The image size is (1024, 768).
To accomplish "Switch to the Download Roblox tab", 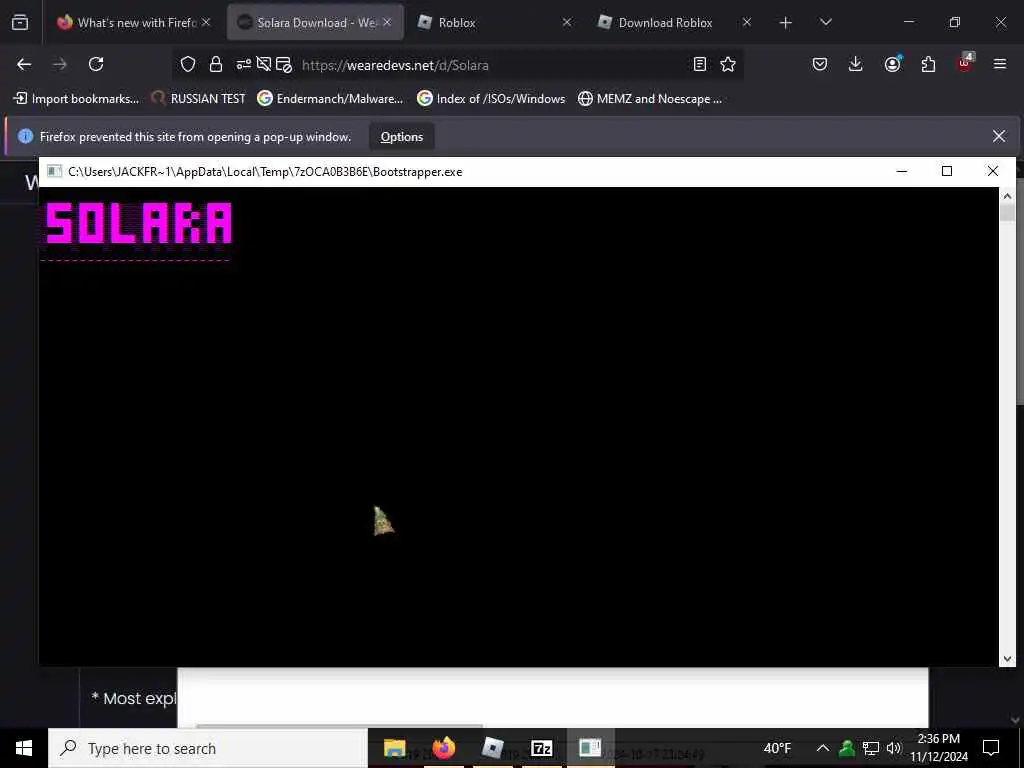I will pos(675,22).
